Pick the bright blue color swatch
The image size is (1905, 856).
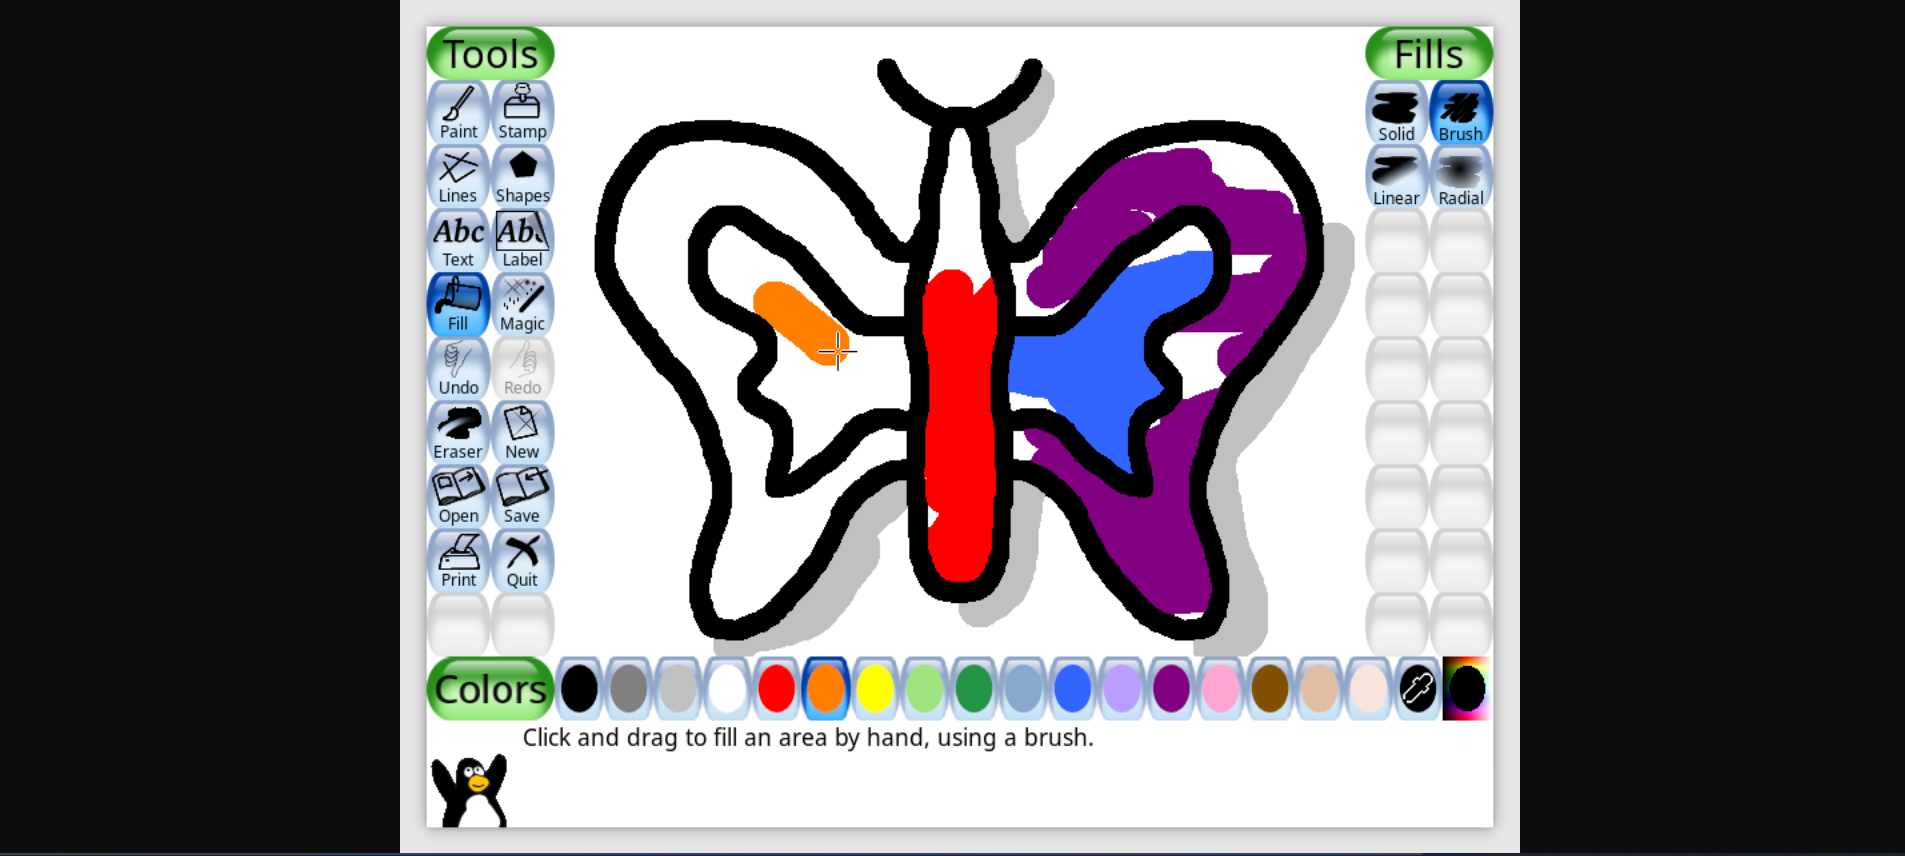click(1072, 689)
